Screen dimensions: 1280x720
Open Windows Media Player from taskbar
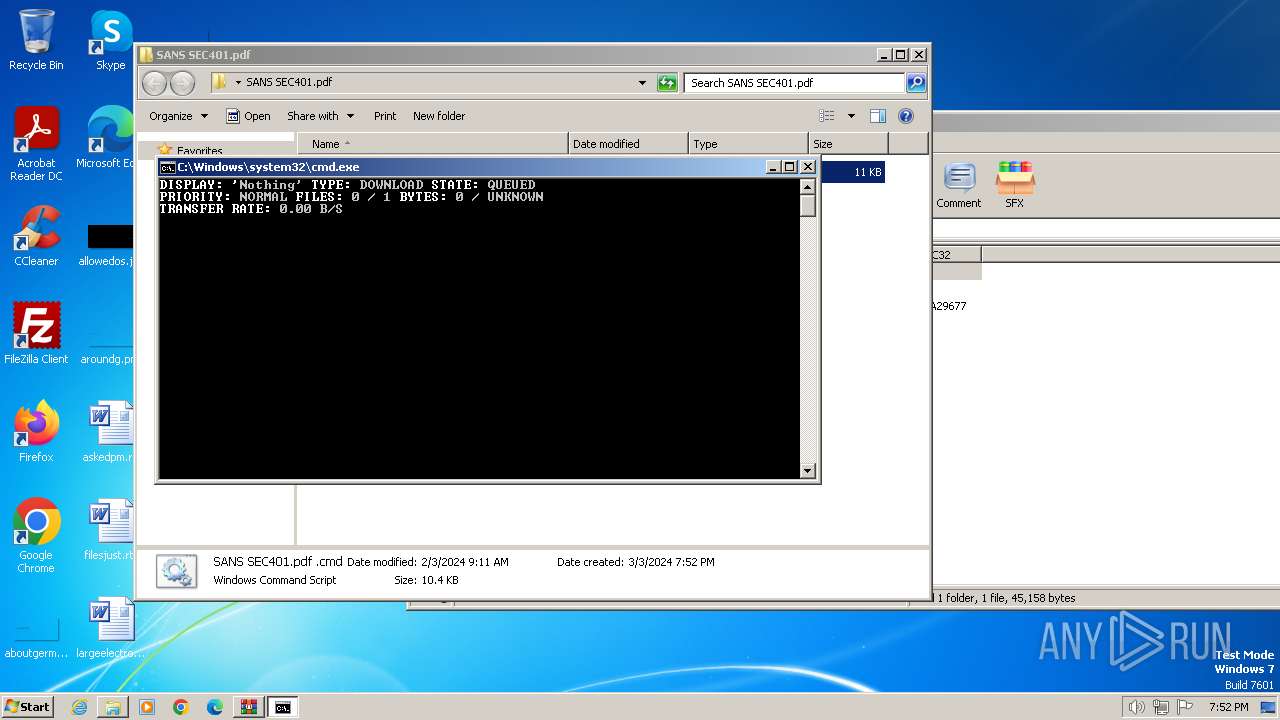[x=147, y=707]
